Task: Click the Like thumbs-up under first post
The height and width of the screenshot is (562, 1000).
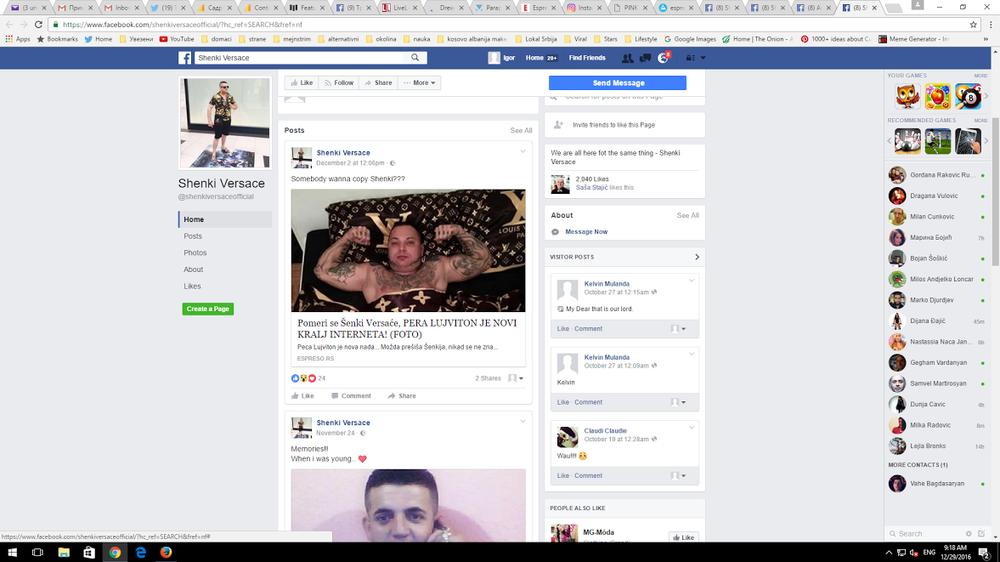Action: tap(302, 396)
